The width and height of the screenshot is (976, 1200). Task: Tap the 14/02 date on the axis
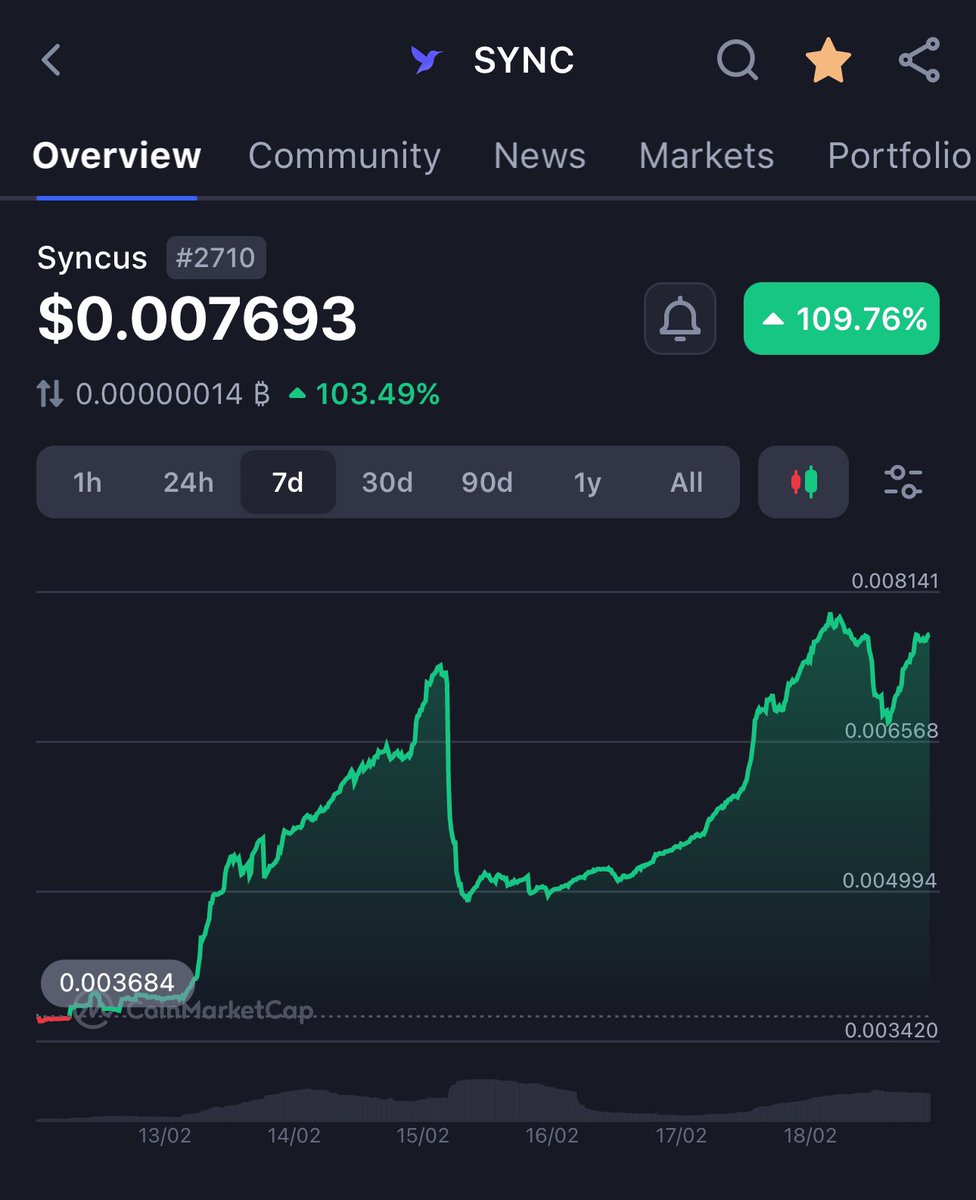click(x=294, y=1136)
